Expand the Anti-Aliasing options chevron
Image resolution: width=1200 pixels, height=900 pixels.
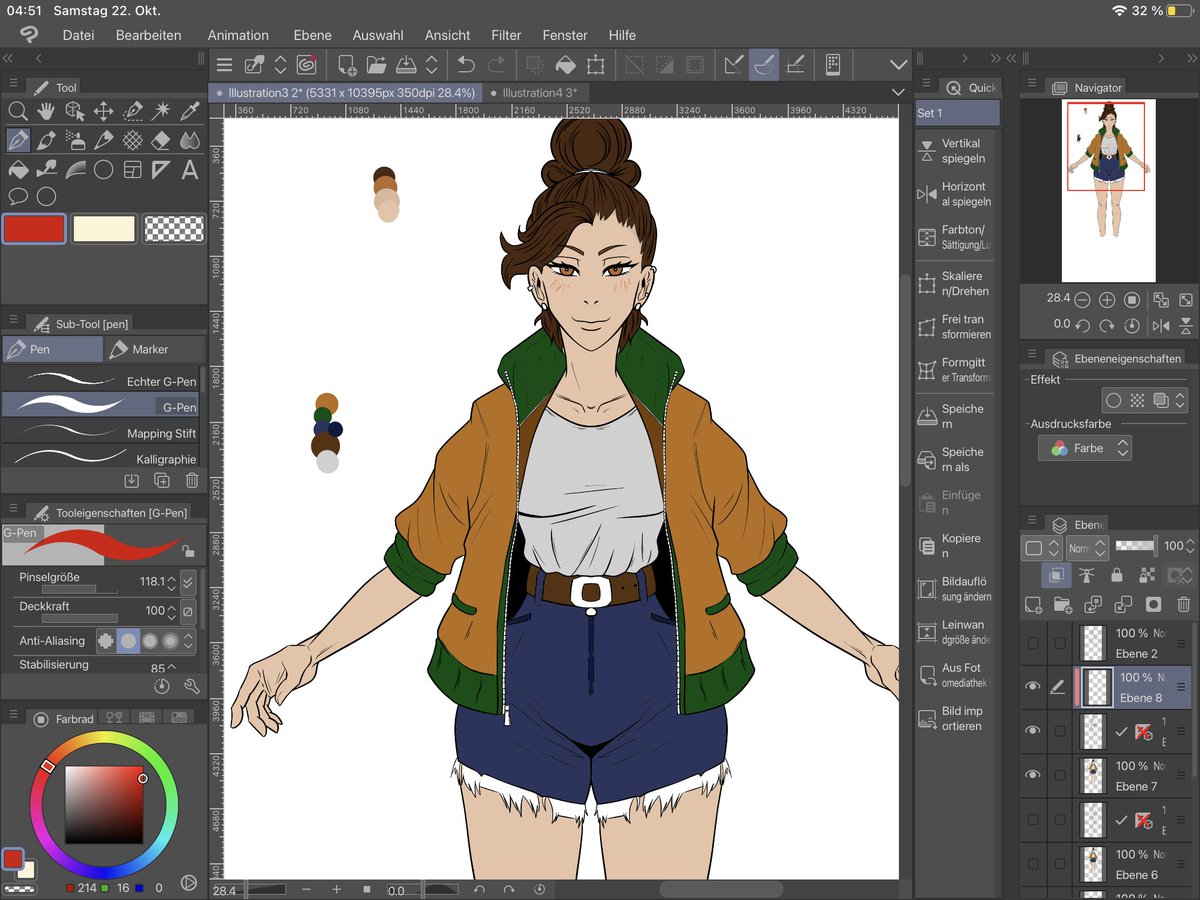(x=188, y=641)
